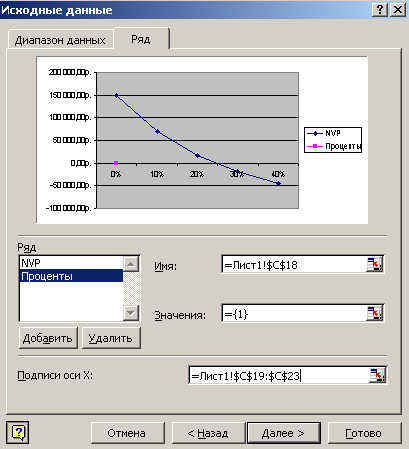Select the Ряд tab
The width and height of the screenshot is (409, 449).
pyautogui.click(x=141, y=39)
